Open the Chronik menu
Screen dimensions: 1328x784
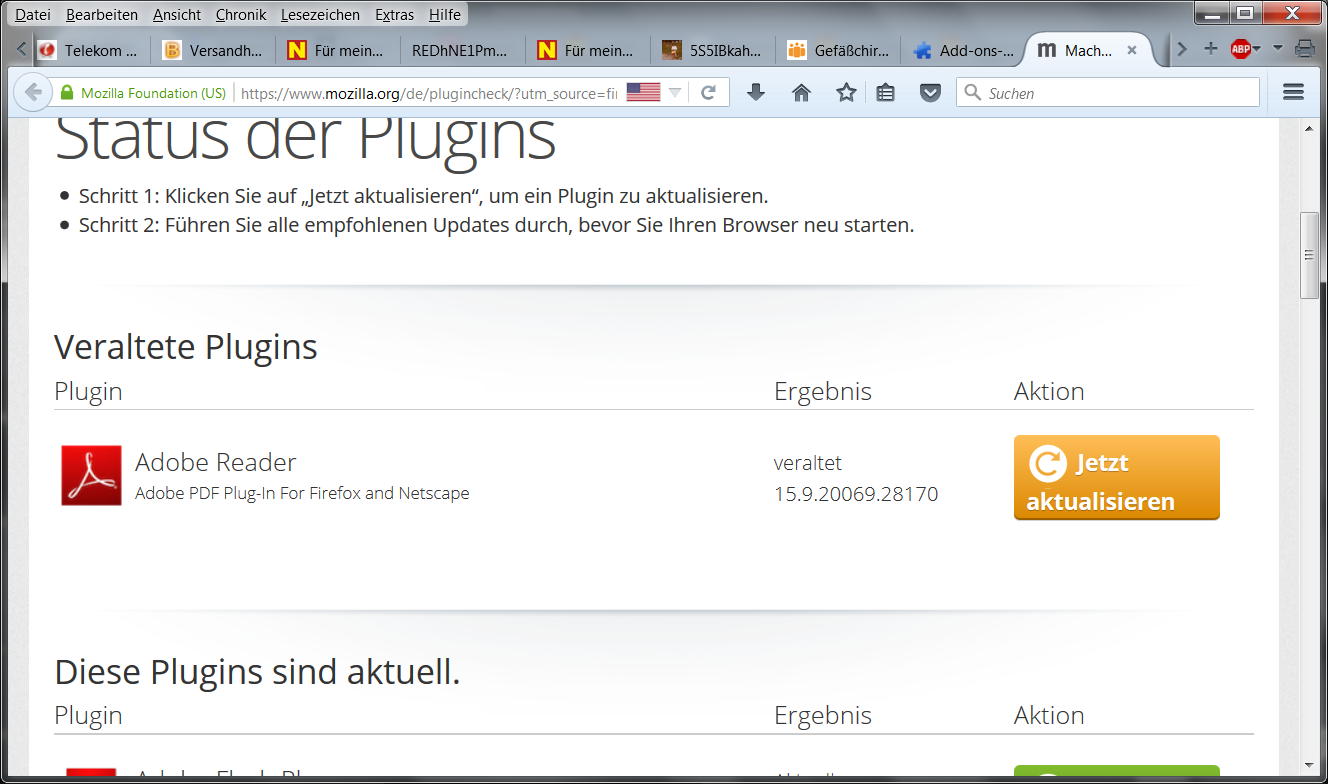coord(241,15)
